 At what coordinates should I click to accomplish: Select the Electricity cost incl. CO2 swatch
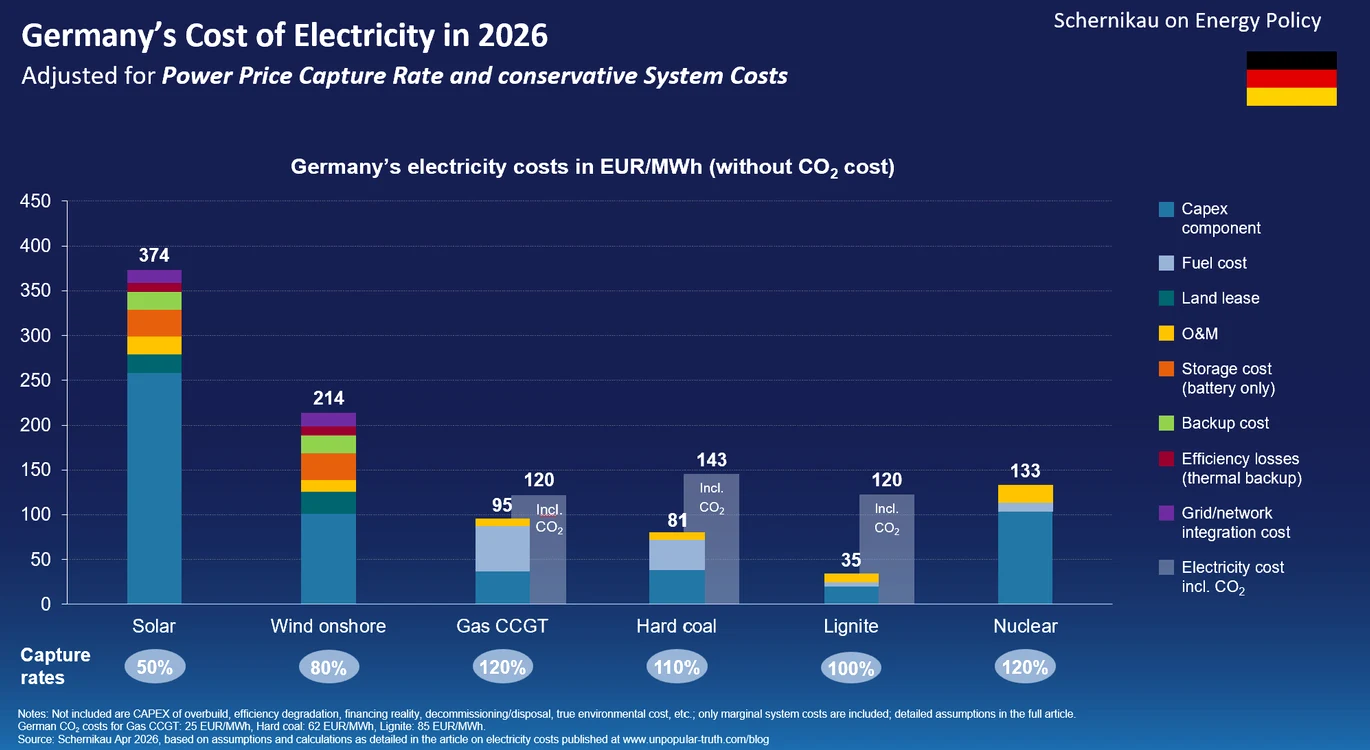1165,567
